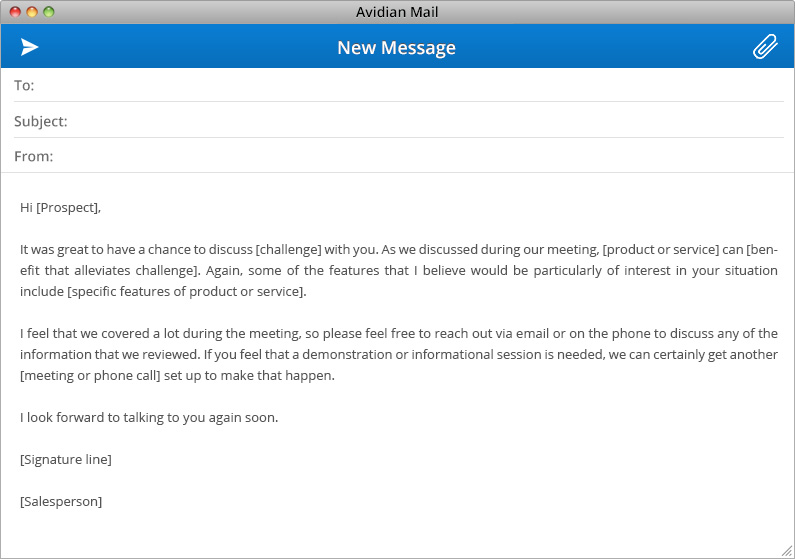Click the Send message paper plane icon
The height and width of the screenshot is (559, 795).
30,47
